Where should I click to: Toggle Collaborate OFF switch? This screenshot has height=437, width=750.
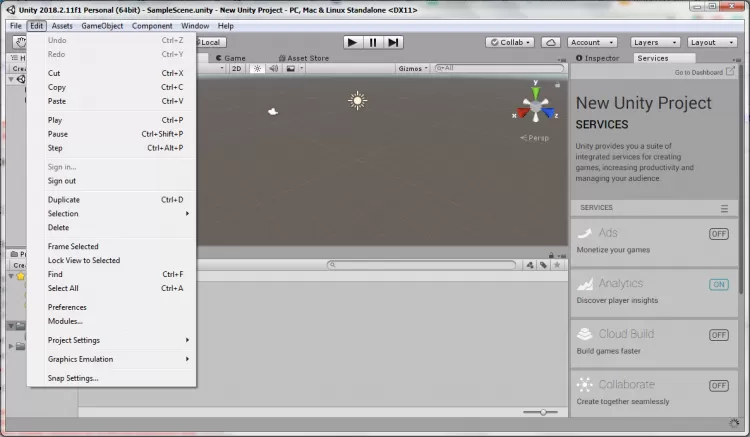click(x=719, y=385)
